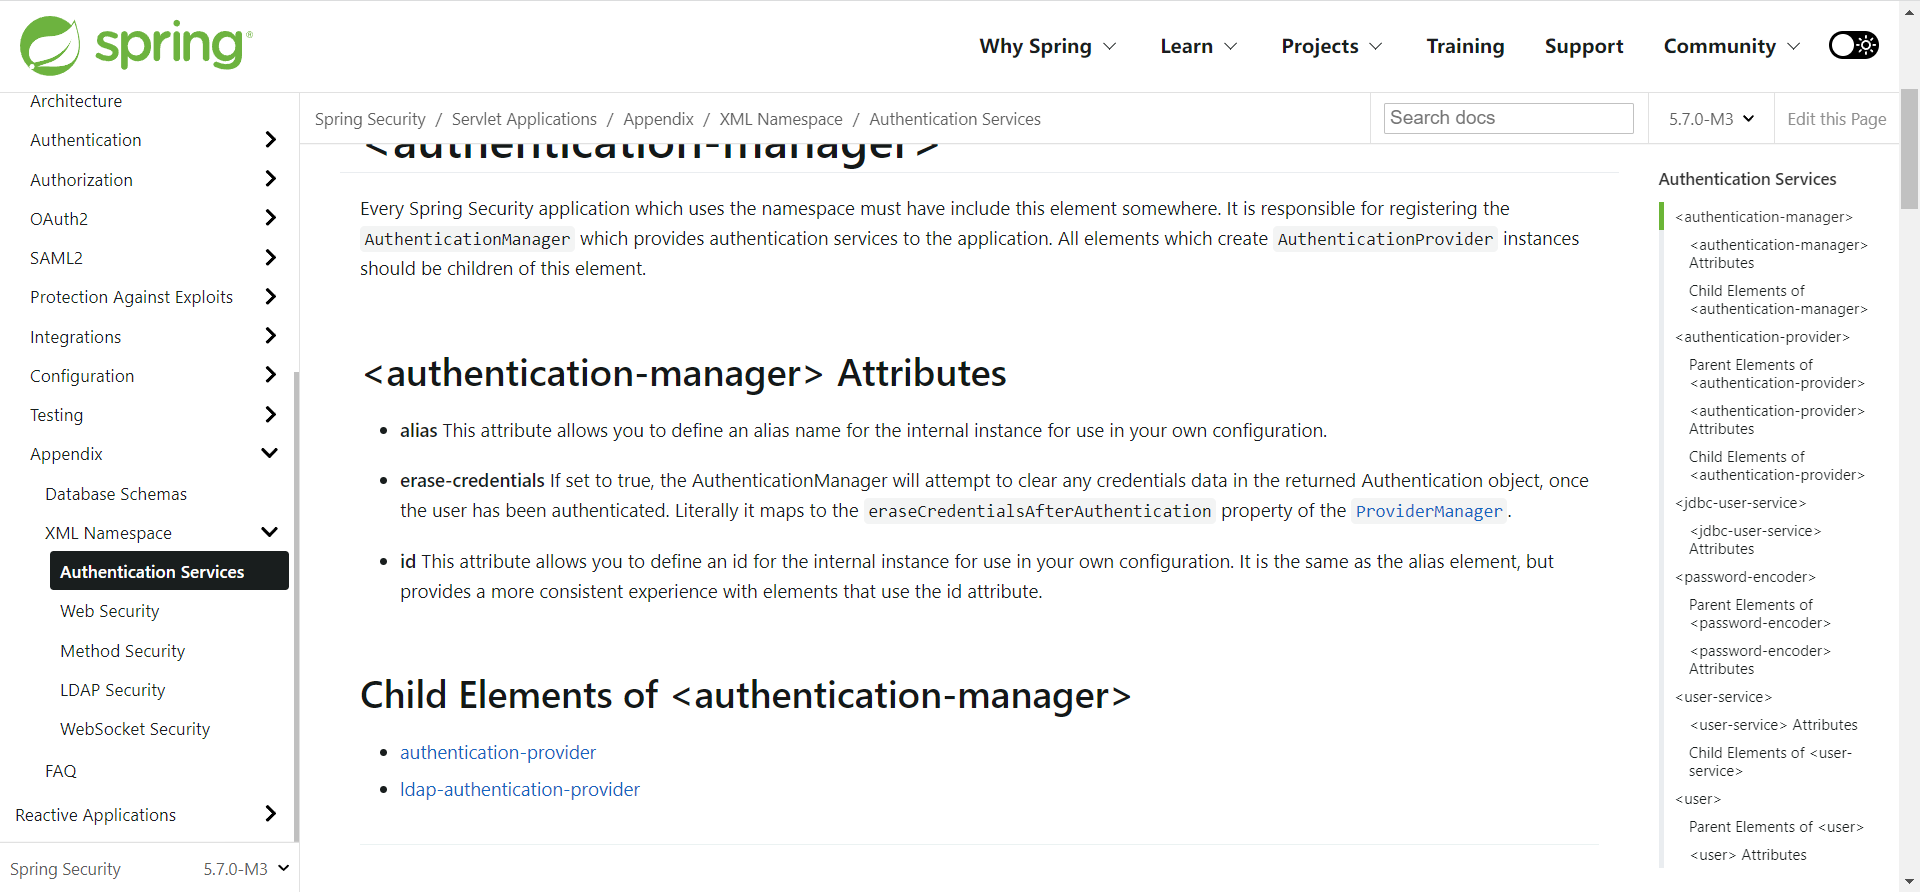The height and width of the screenshot is (892, 1920).
Task: Click the Search docs field
Action: pyautogui.click(x=1508, y=118)
